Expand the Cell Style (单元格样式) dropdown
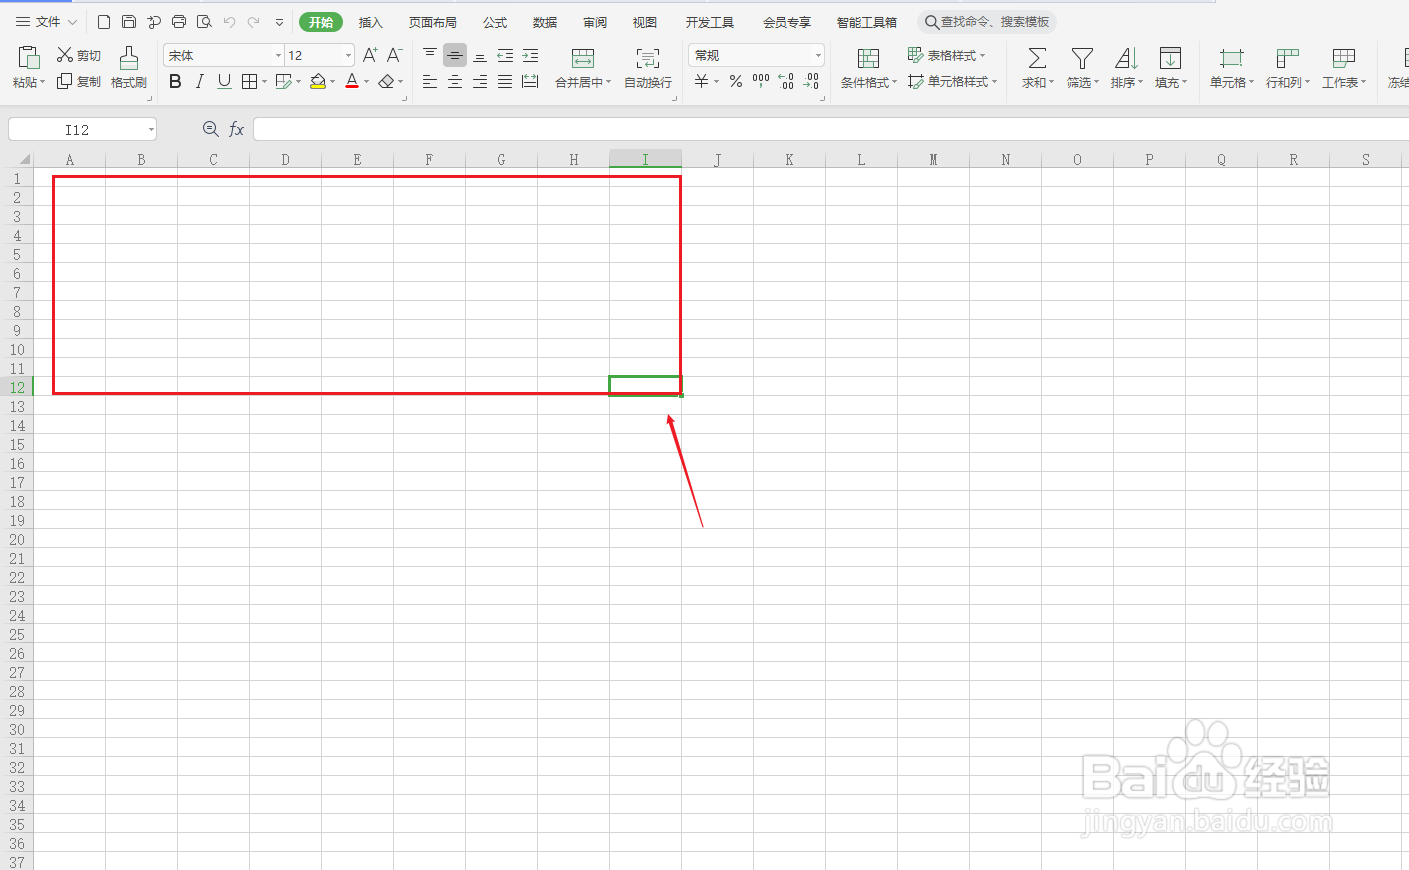Viewport: 1409px width, 870px height. point(995,82)
